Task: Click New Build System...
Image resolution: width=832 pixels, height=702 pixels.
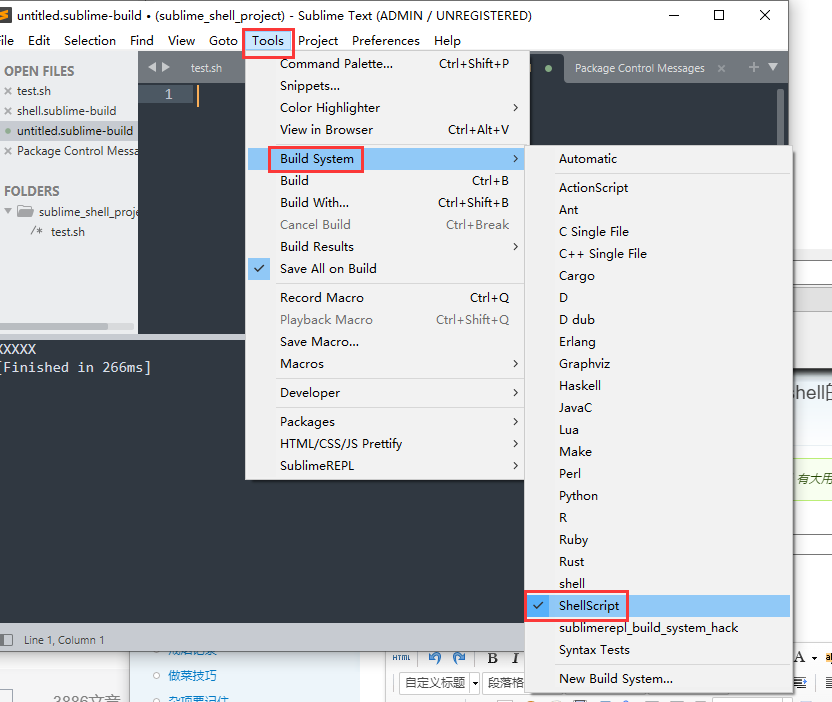Action: pos(659,679)
